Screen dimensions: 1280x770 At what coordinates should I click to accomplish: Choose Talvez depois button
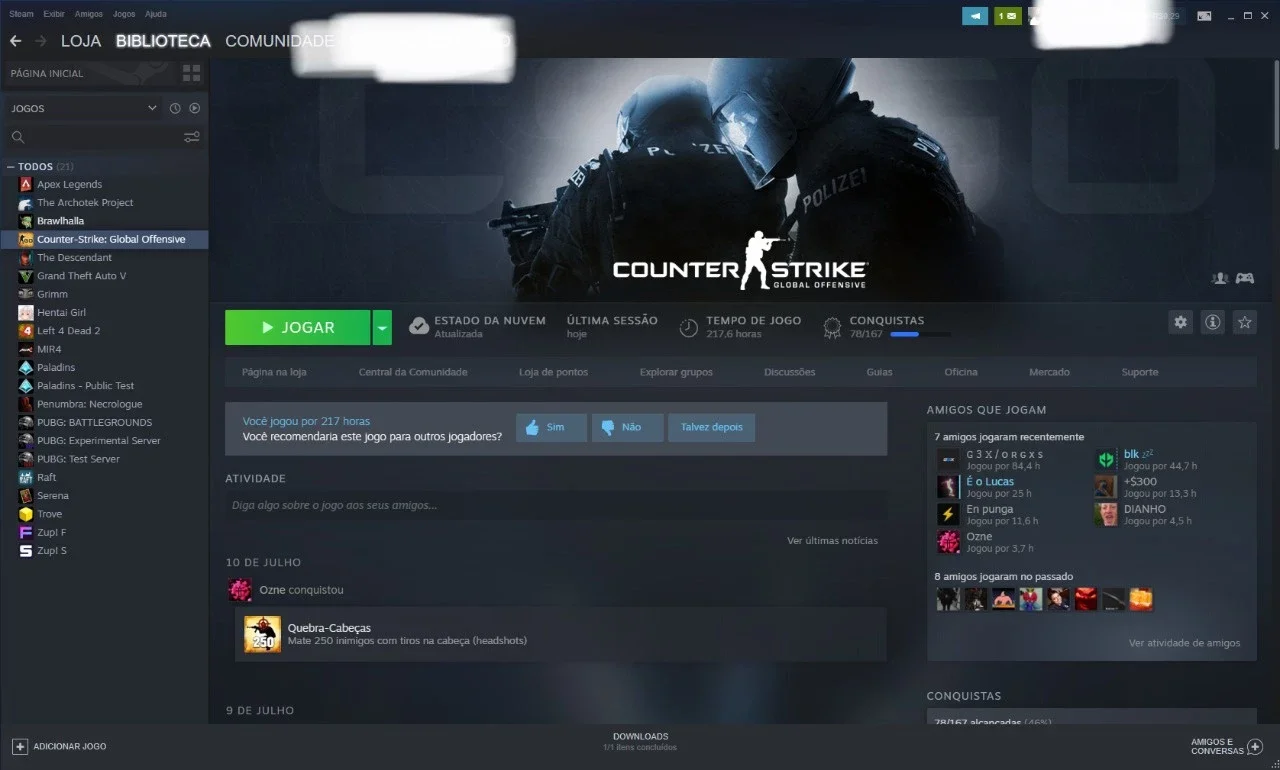click(x=712, y=427)
